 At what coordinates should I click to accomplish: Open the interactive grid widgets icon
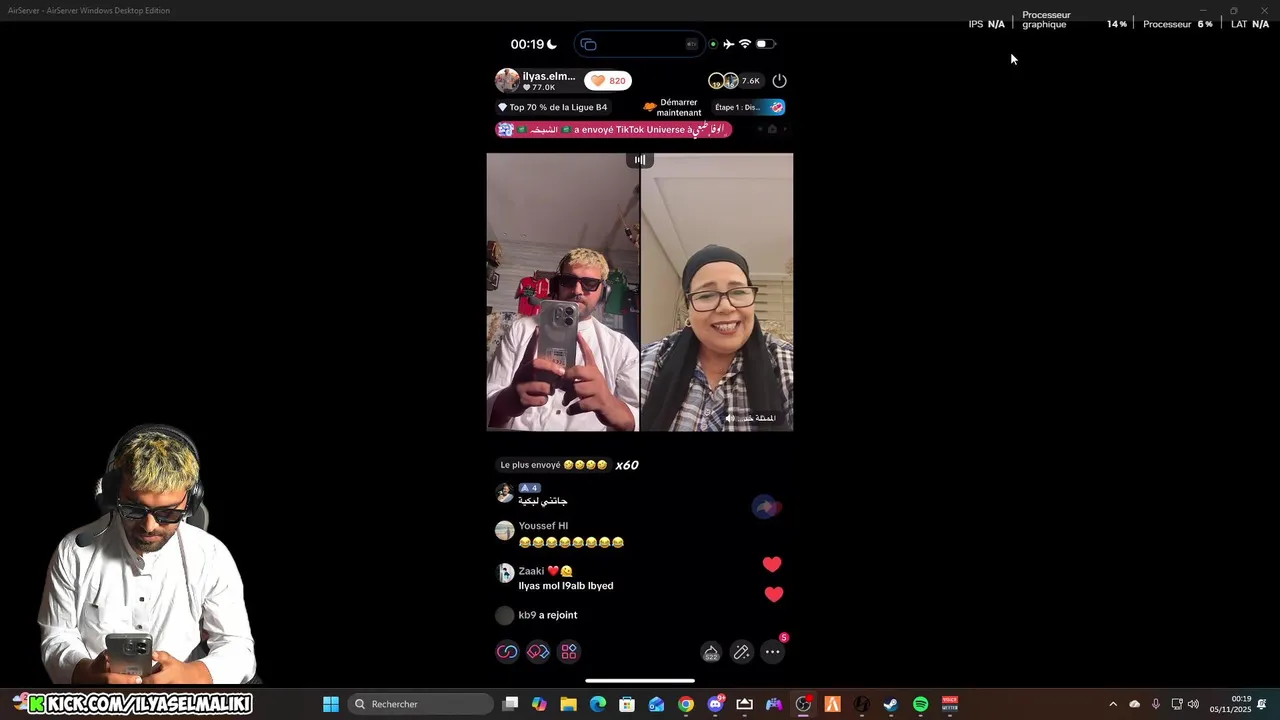(569, 652)
